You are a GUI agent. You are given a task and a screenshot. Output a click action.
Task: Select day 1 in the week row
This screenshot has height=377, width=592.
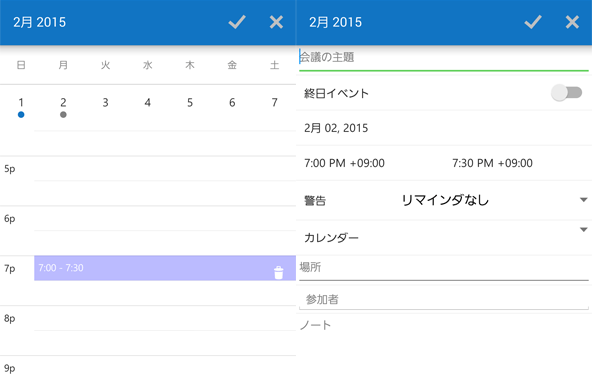click(21, 103)
